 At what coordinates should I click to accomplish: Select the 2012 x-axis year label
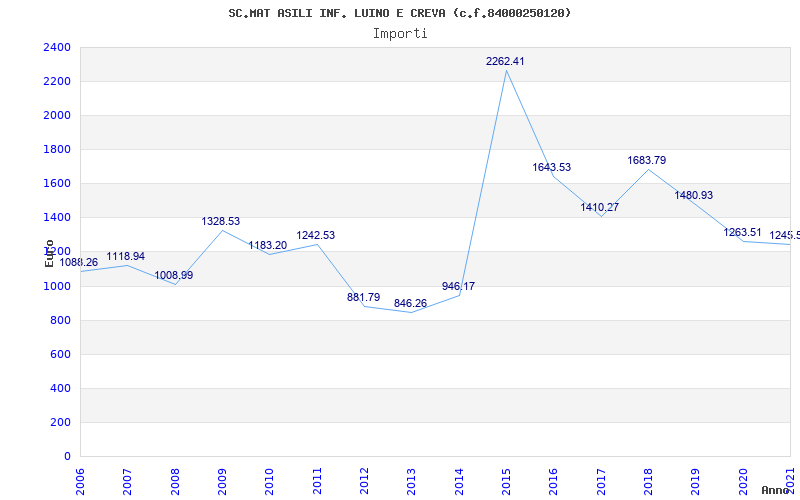[364, 481]
